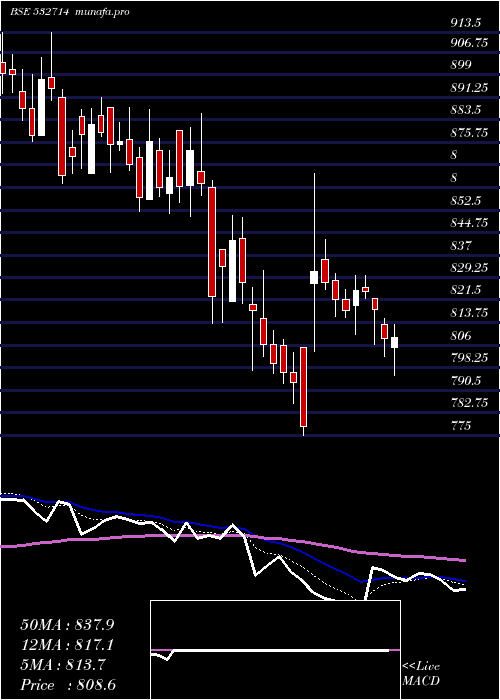Select the 806 price label
500x700 pixels.
pyautogui.click(x=460, y=335)
